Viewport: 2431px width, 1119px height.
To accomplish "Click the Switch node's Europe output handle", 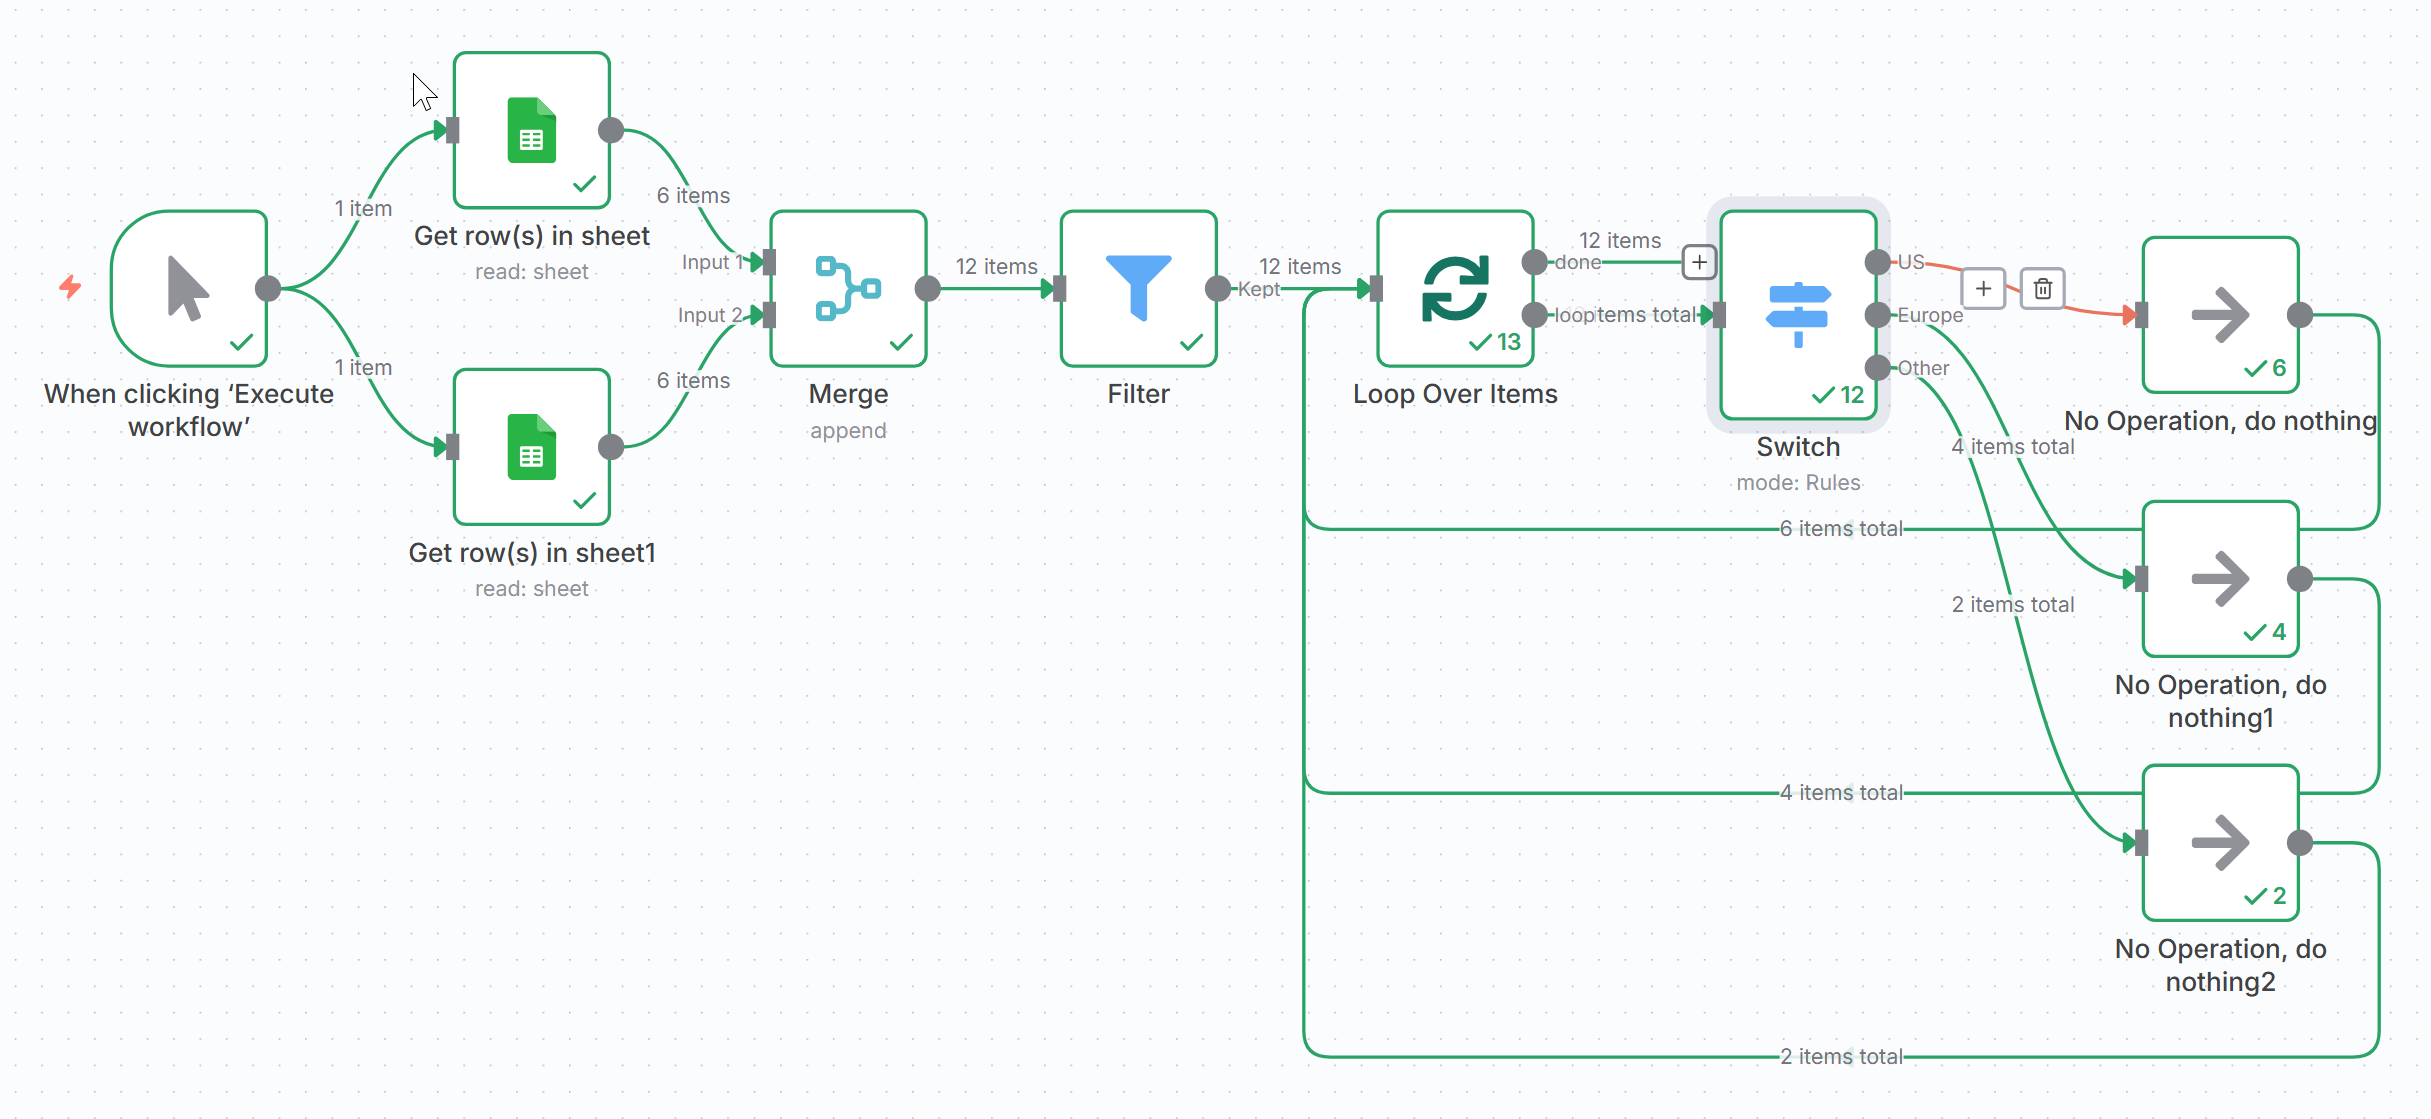I will [1877, 315].
